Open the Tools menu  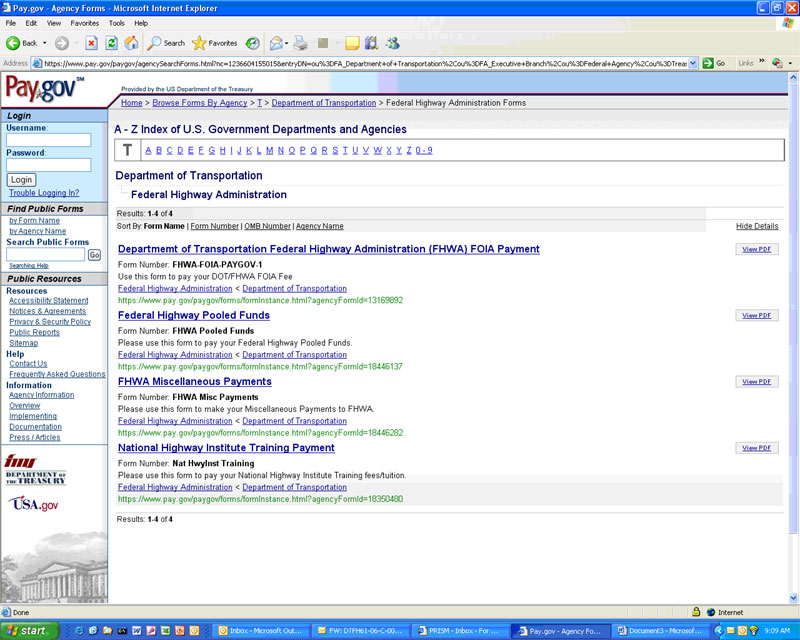(117, 22)
